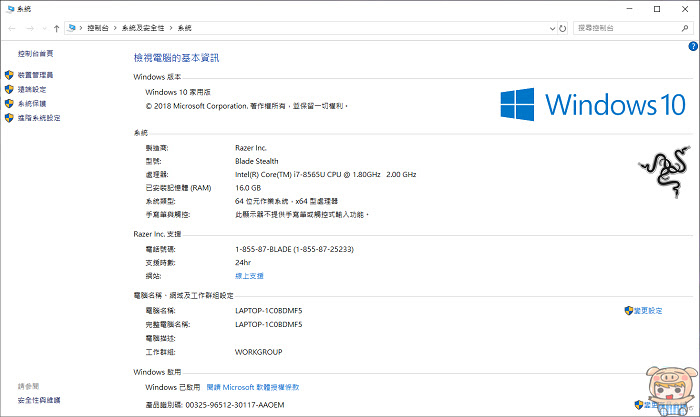
Task: Expand chevron after computer icon breadcrumb
Action: pos(81,28)
